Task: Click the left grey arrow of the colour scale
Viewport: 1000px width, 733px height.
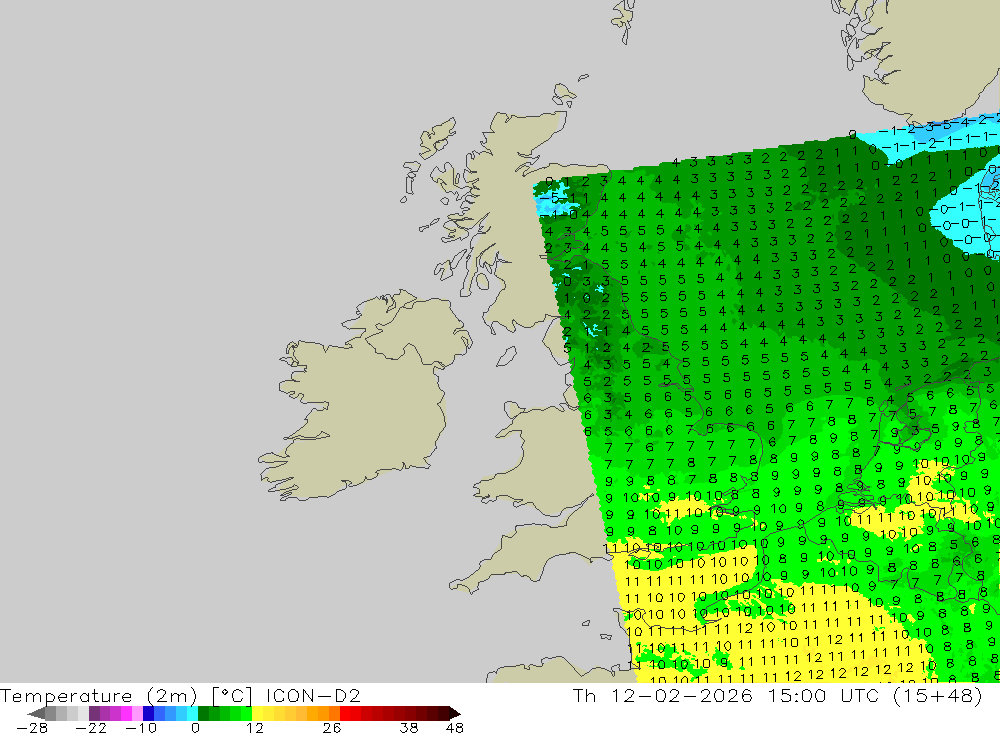Action: click(x=36, y=713)
